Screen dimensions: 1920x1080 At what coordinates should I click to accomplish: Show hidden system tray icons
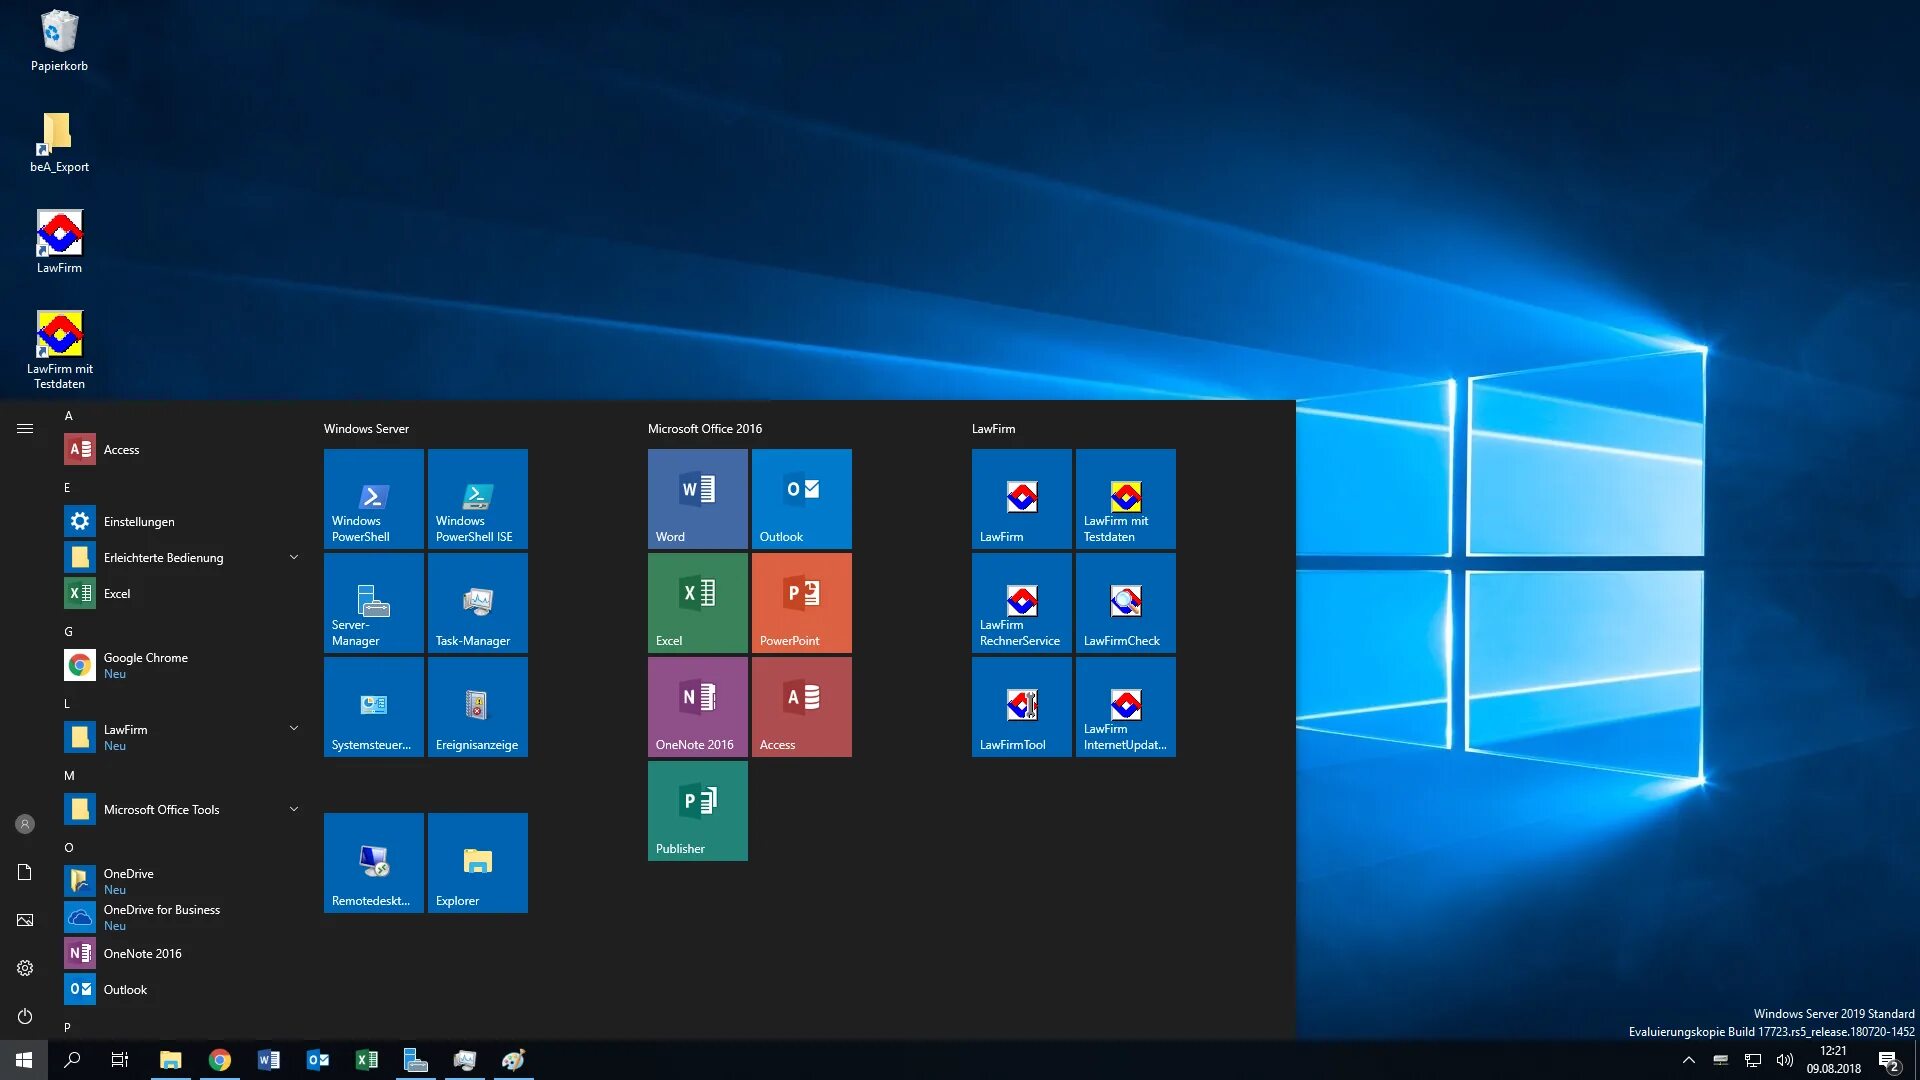tap(1688, 1060)
